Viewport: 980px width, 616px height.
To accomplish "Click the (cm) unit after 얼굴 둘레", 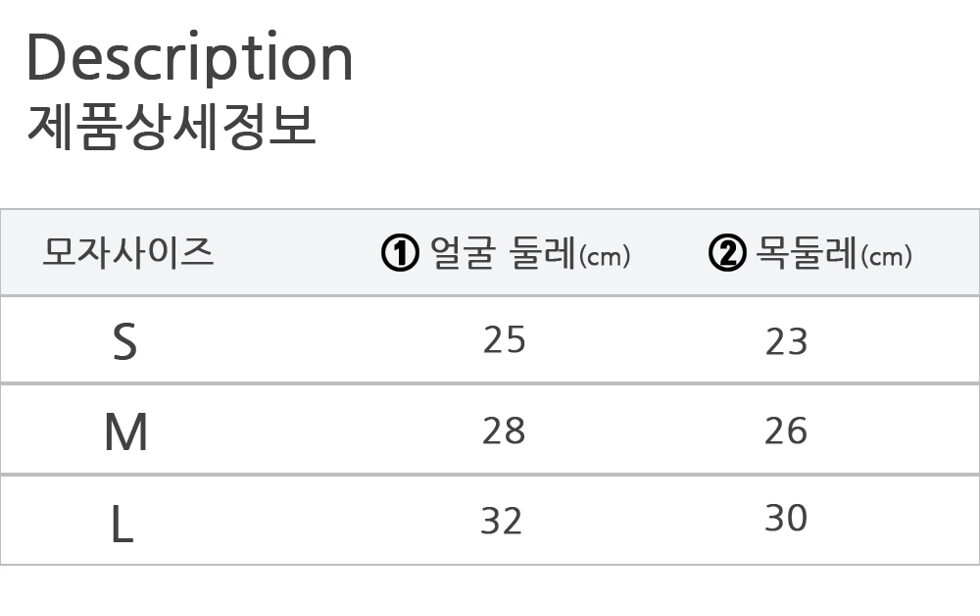I will (605, 256).
